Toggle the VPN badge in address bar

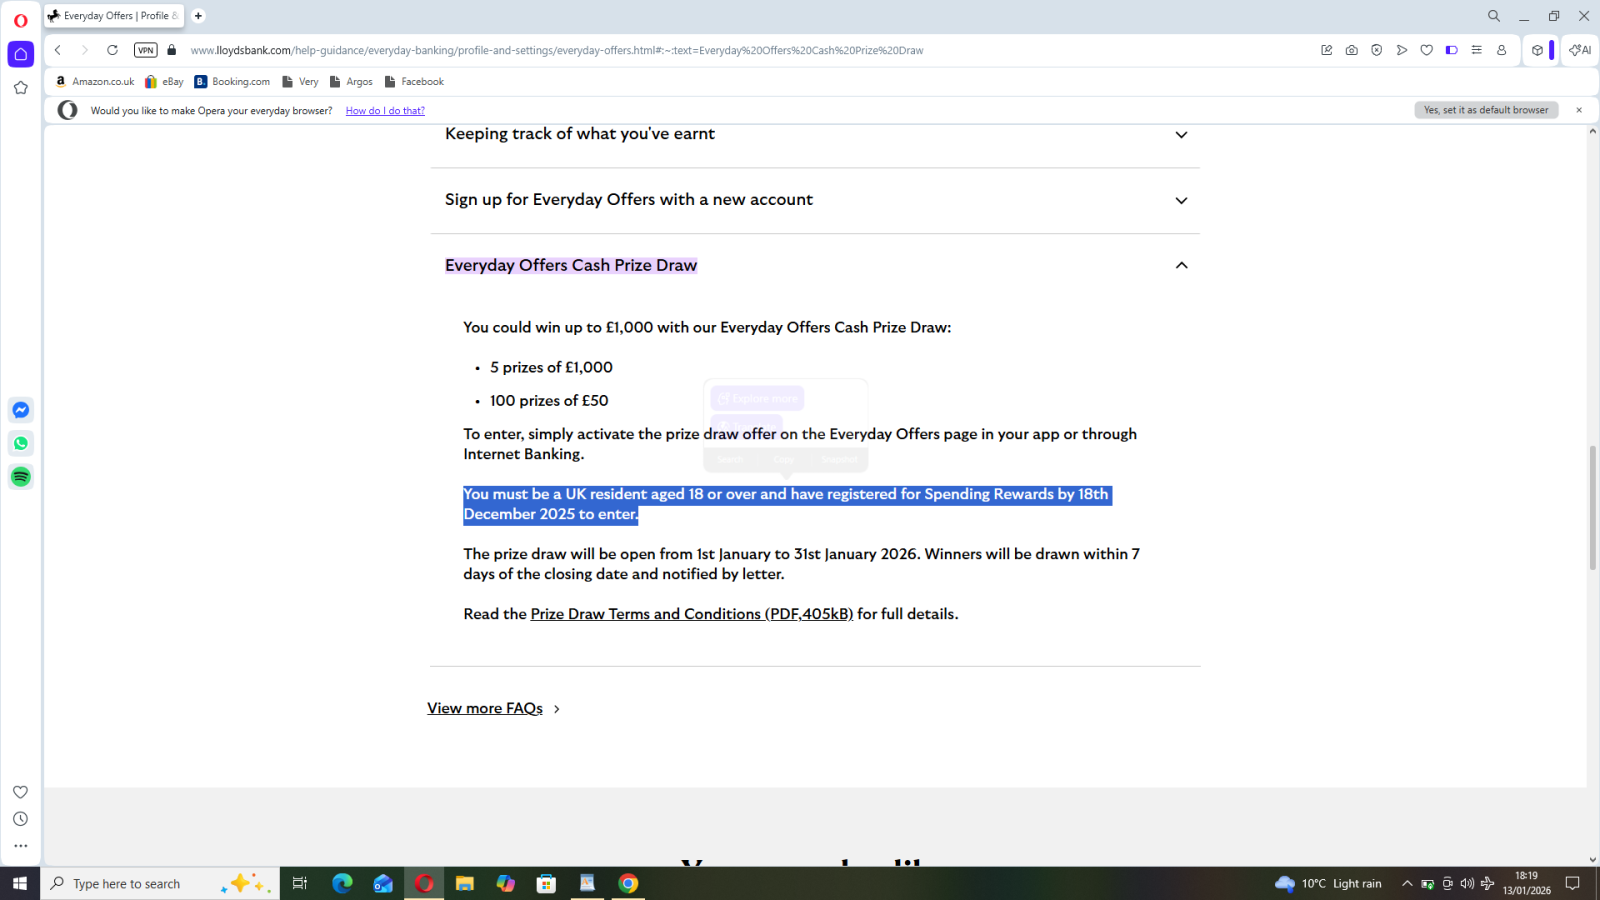[x=146, y=50]
